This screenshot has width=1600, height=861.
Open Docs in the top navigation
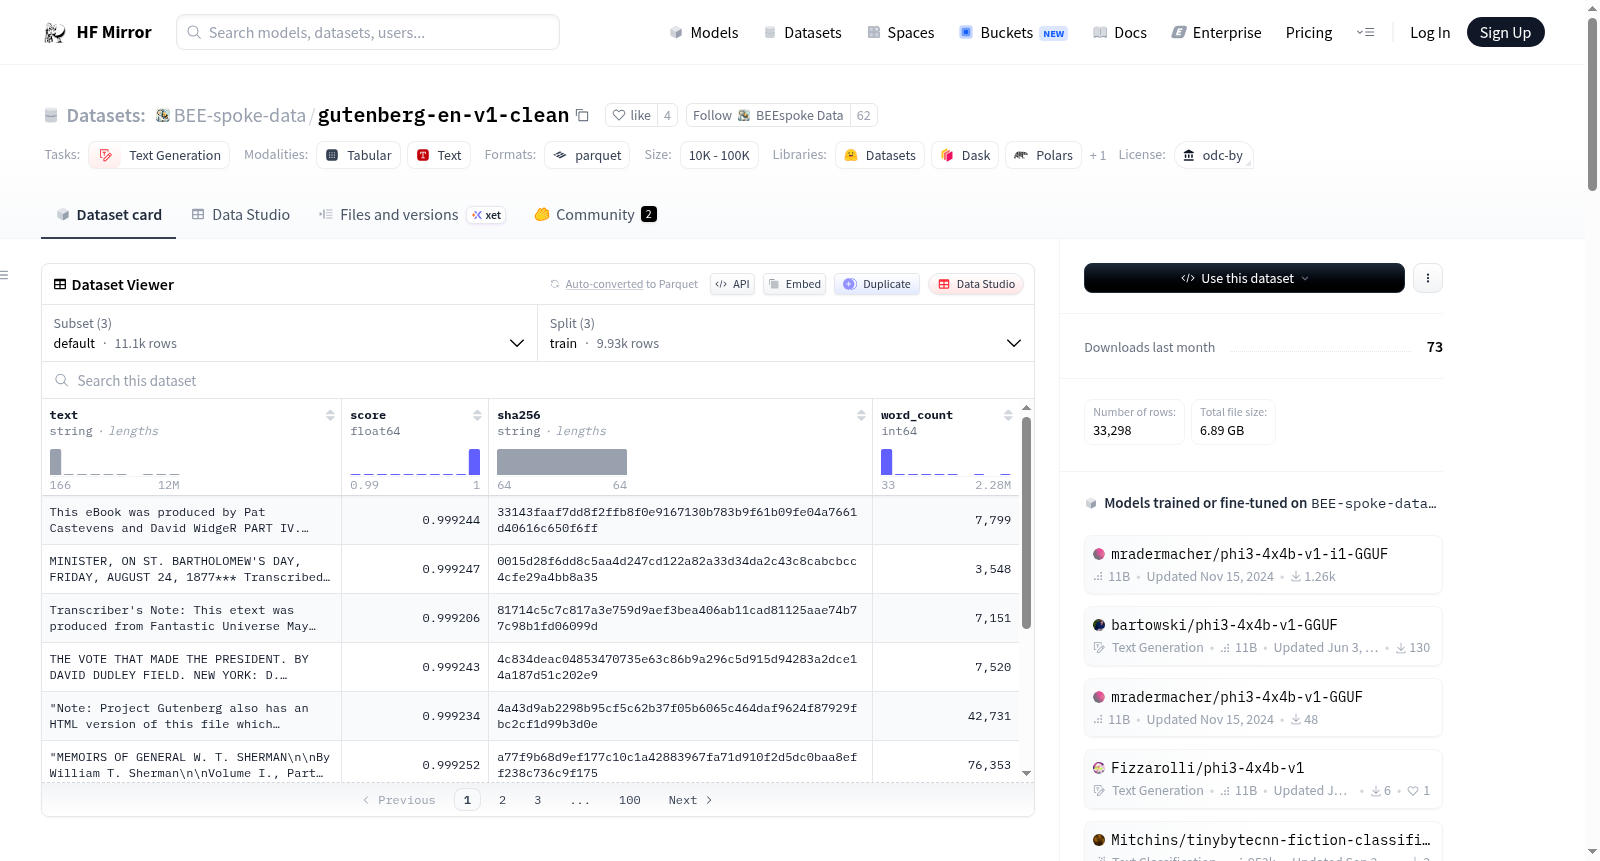[x=1120, y=33]
